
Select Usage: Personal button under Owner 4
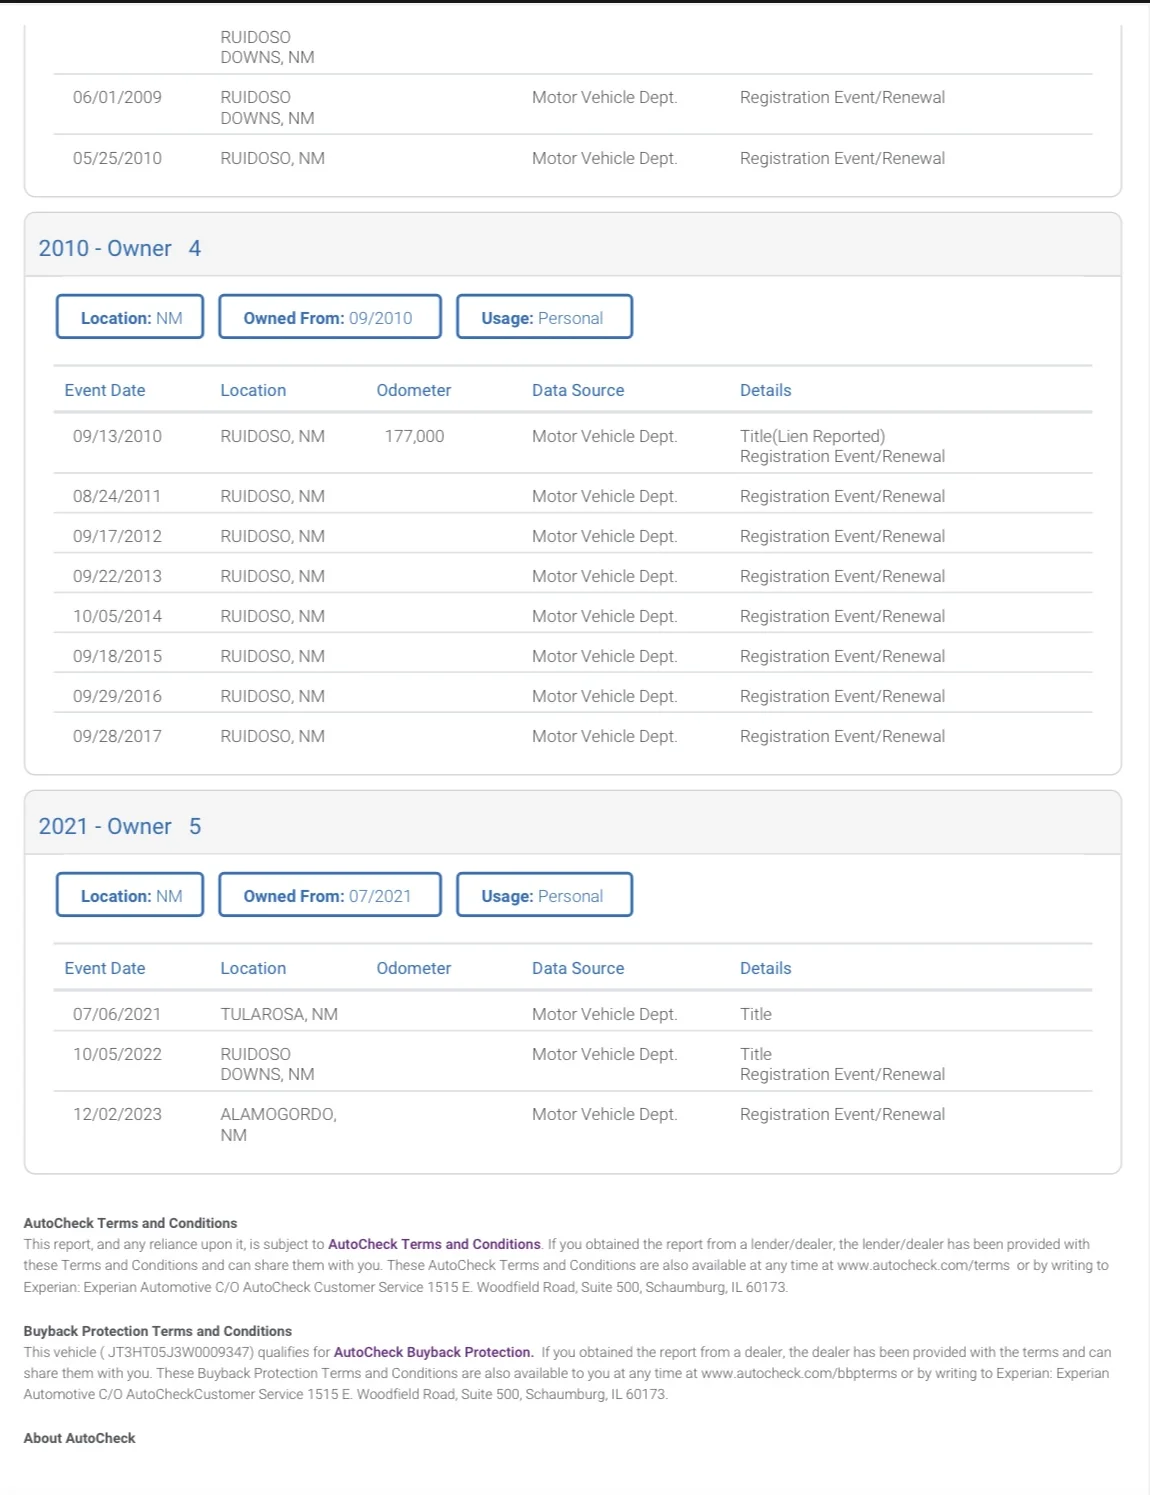[x=544, y=318]
